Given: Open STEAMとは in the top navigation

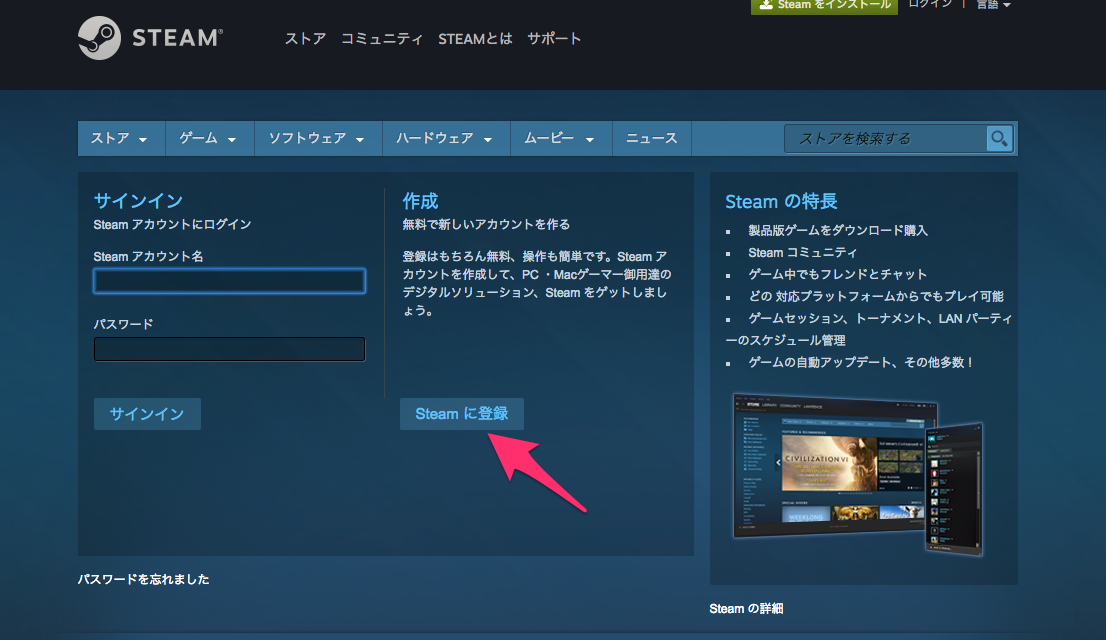Looking at the screenshot, I should (475, 39).
